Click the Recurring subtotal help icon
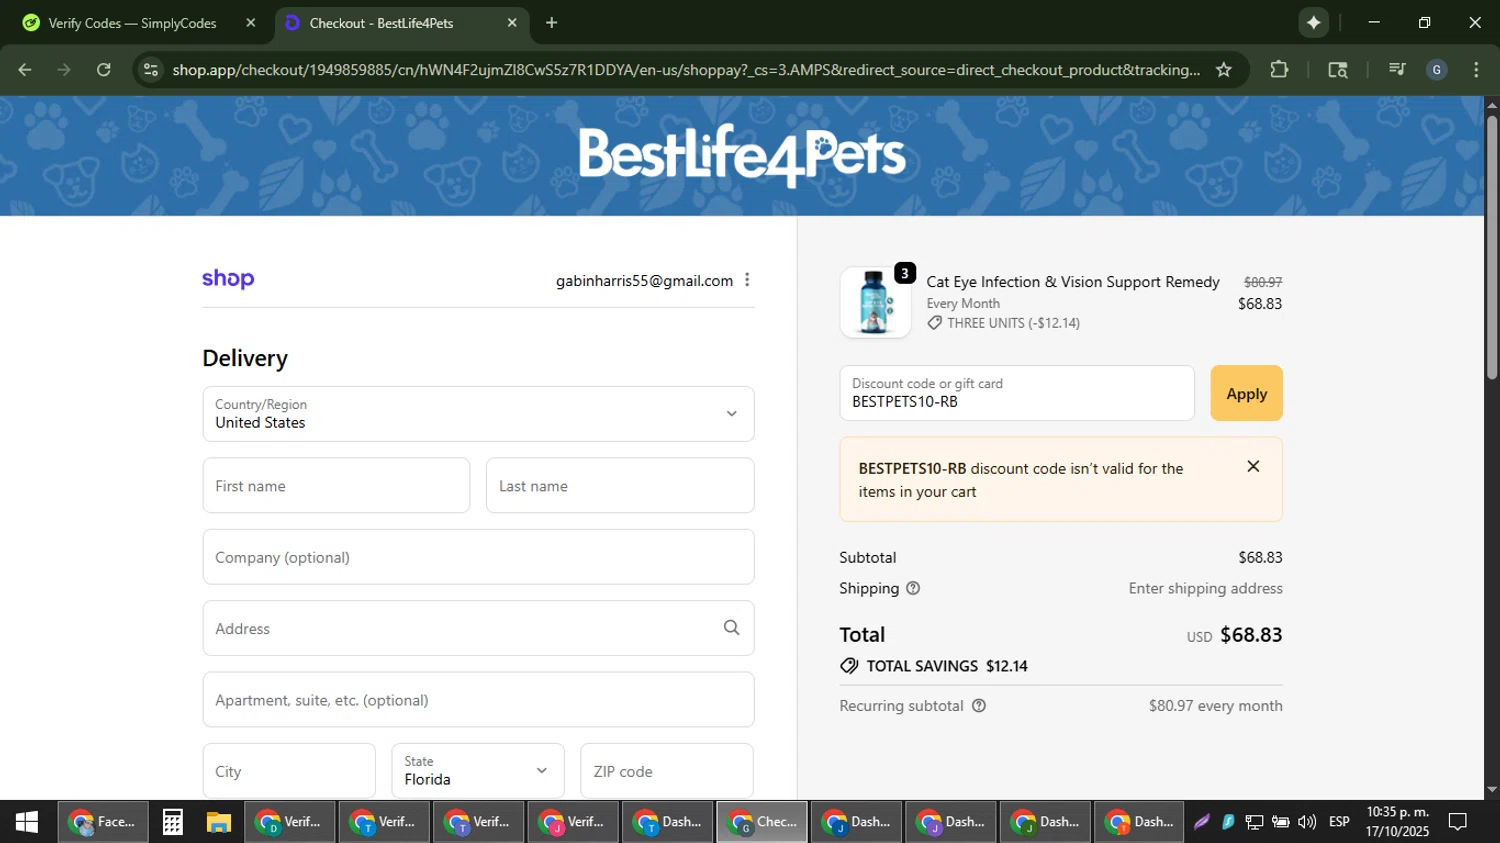1500x843 pixels. click(979, 706)
